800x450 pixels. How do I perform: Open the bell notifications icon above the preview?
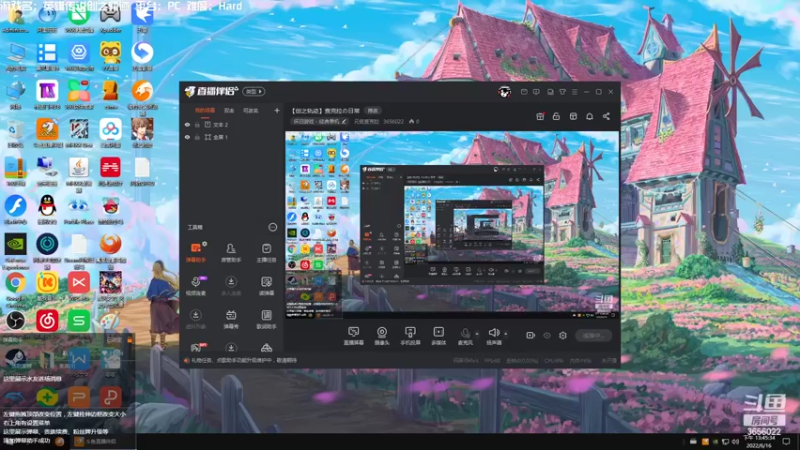pos(589,116)
